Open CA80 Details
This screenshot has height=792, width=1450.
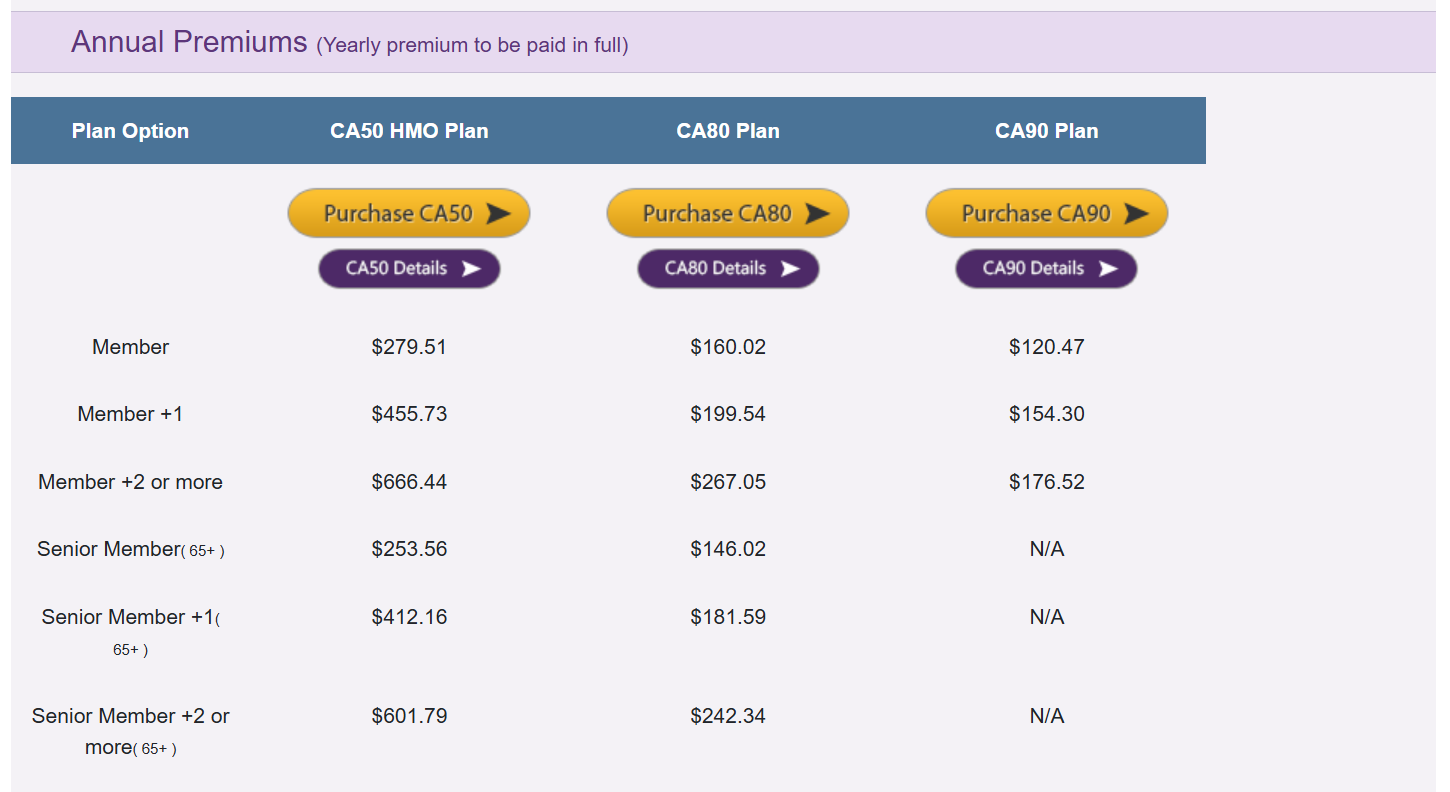728,268
